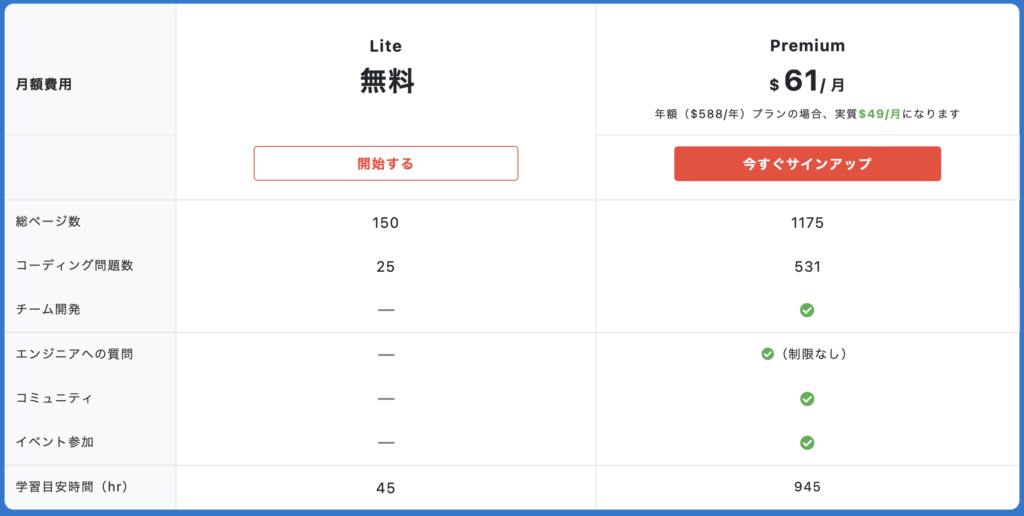The height and width of the screenshot is (516, 1024).
Task: Click the green $49/月 annual price
Action: pyautogui.click(x=879, y=114)
